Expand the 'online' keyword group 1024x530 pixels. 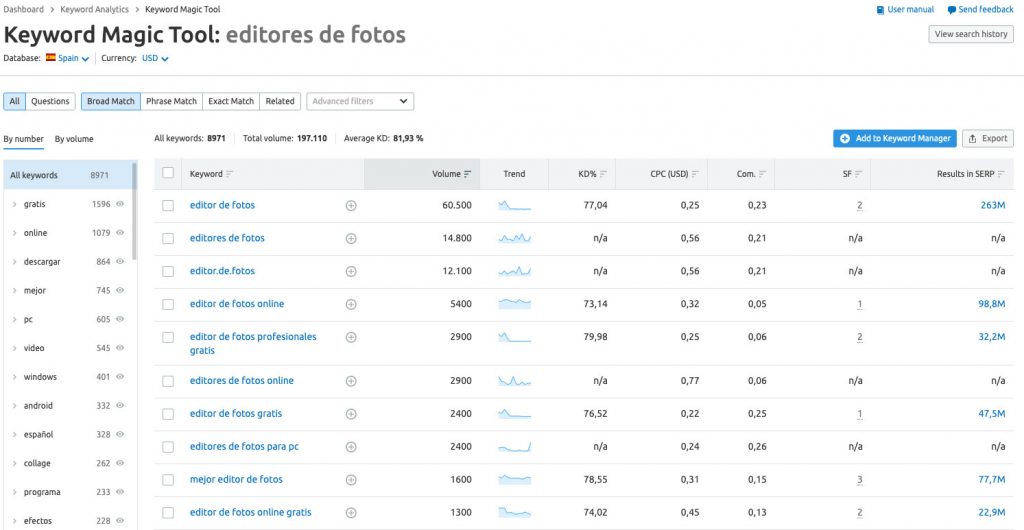(14, 233)
